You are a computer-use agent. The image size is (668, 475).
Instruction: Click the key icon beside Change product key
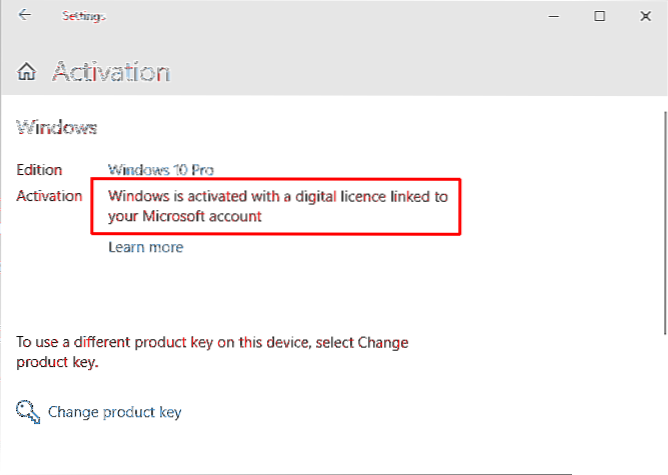[x=27, y=411]
